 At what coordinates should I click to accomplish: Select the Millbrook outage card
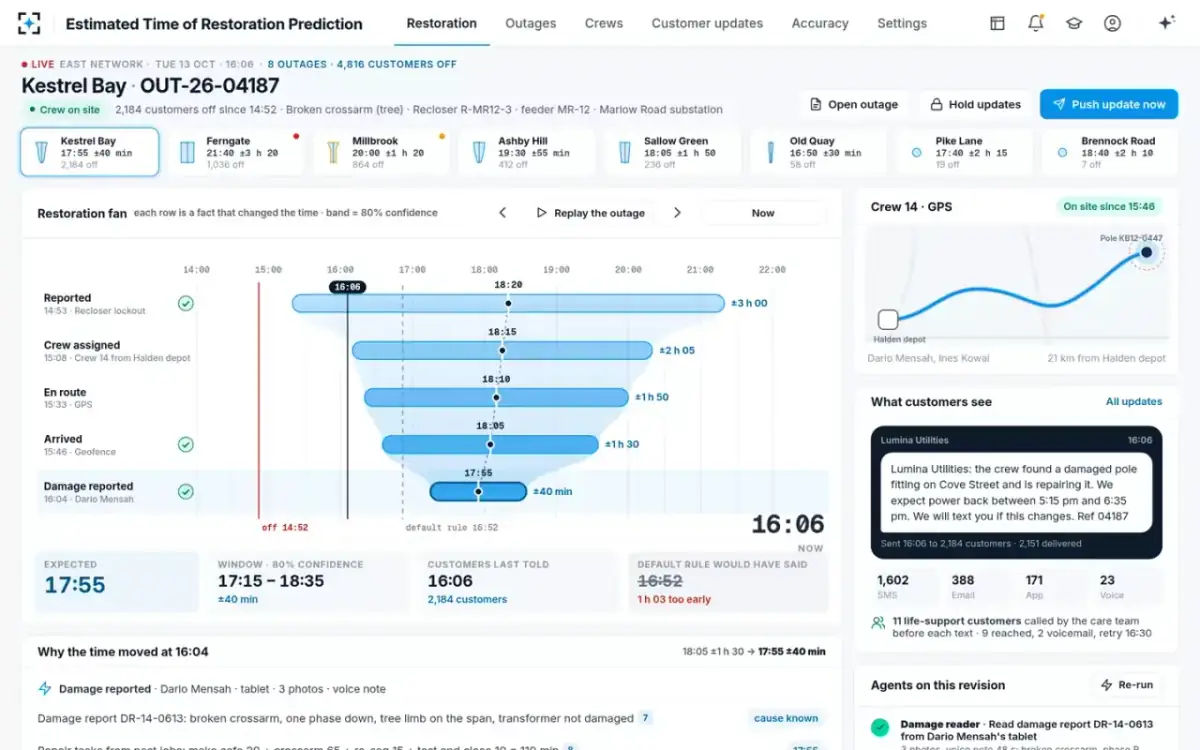point(381,152)
